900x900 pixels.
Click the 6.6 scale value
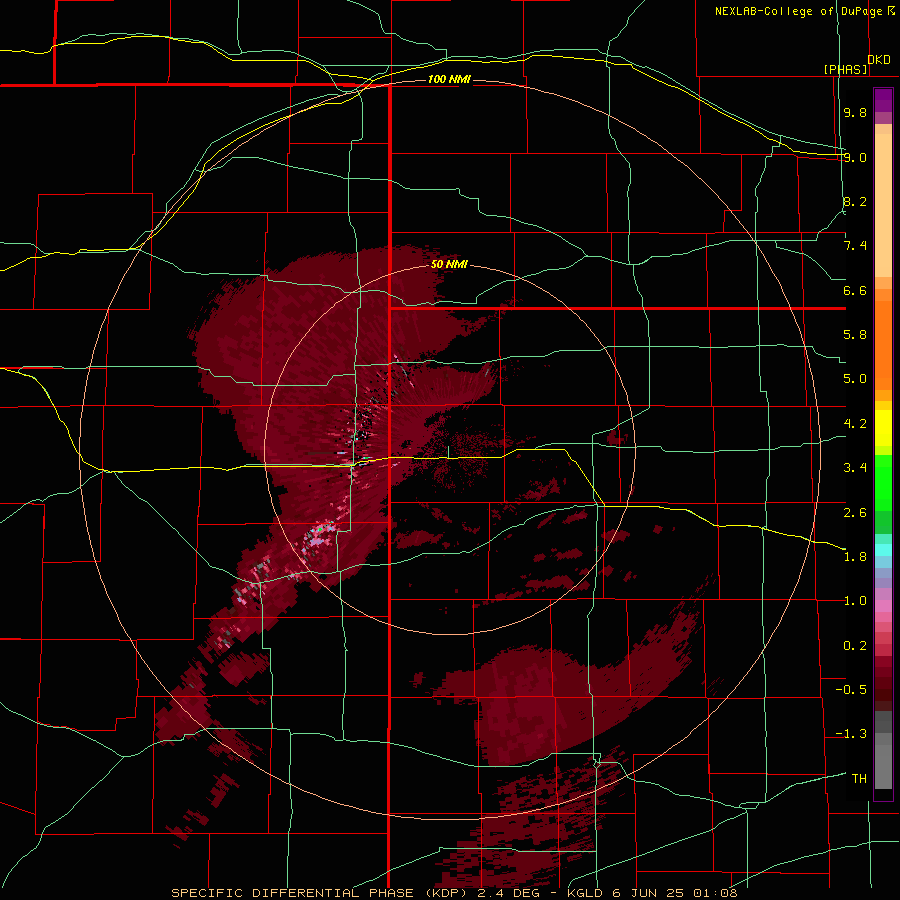coord(855,290)
